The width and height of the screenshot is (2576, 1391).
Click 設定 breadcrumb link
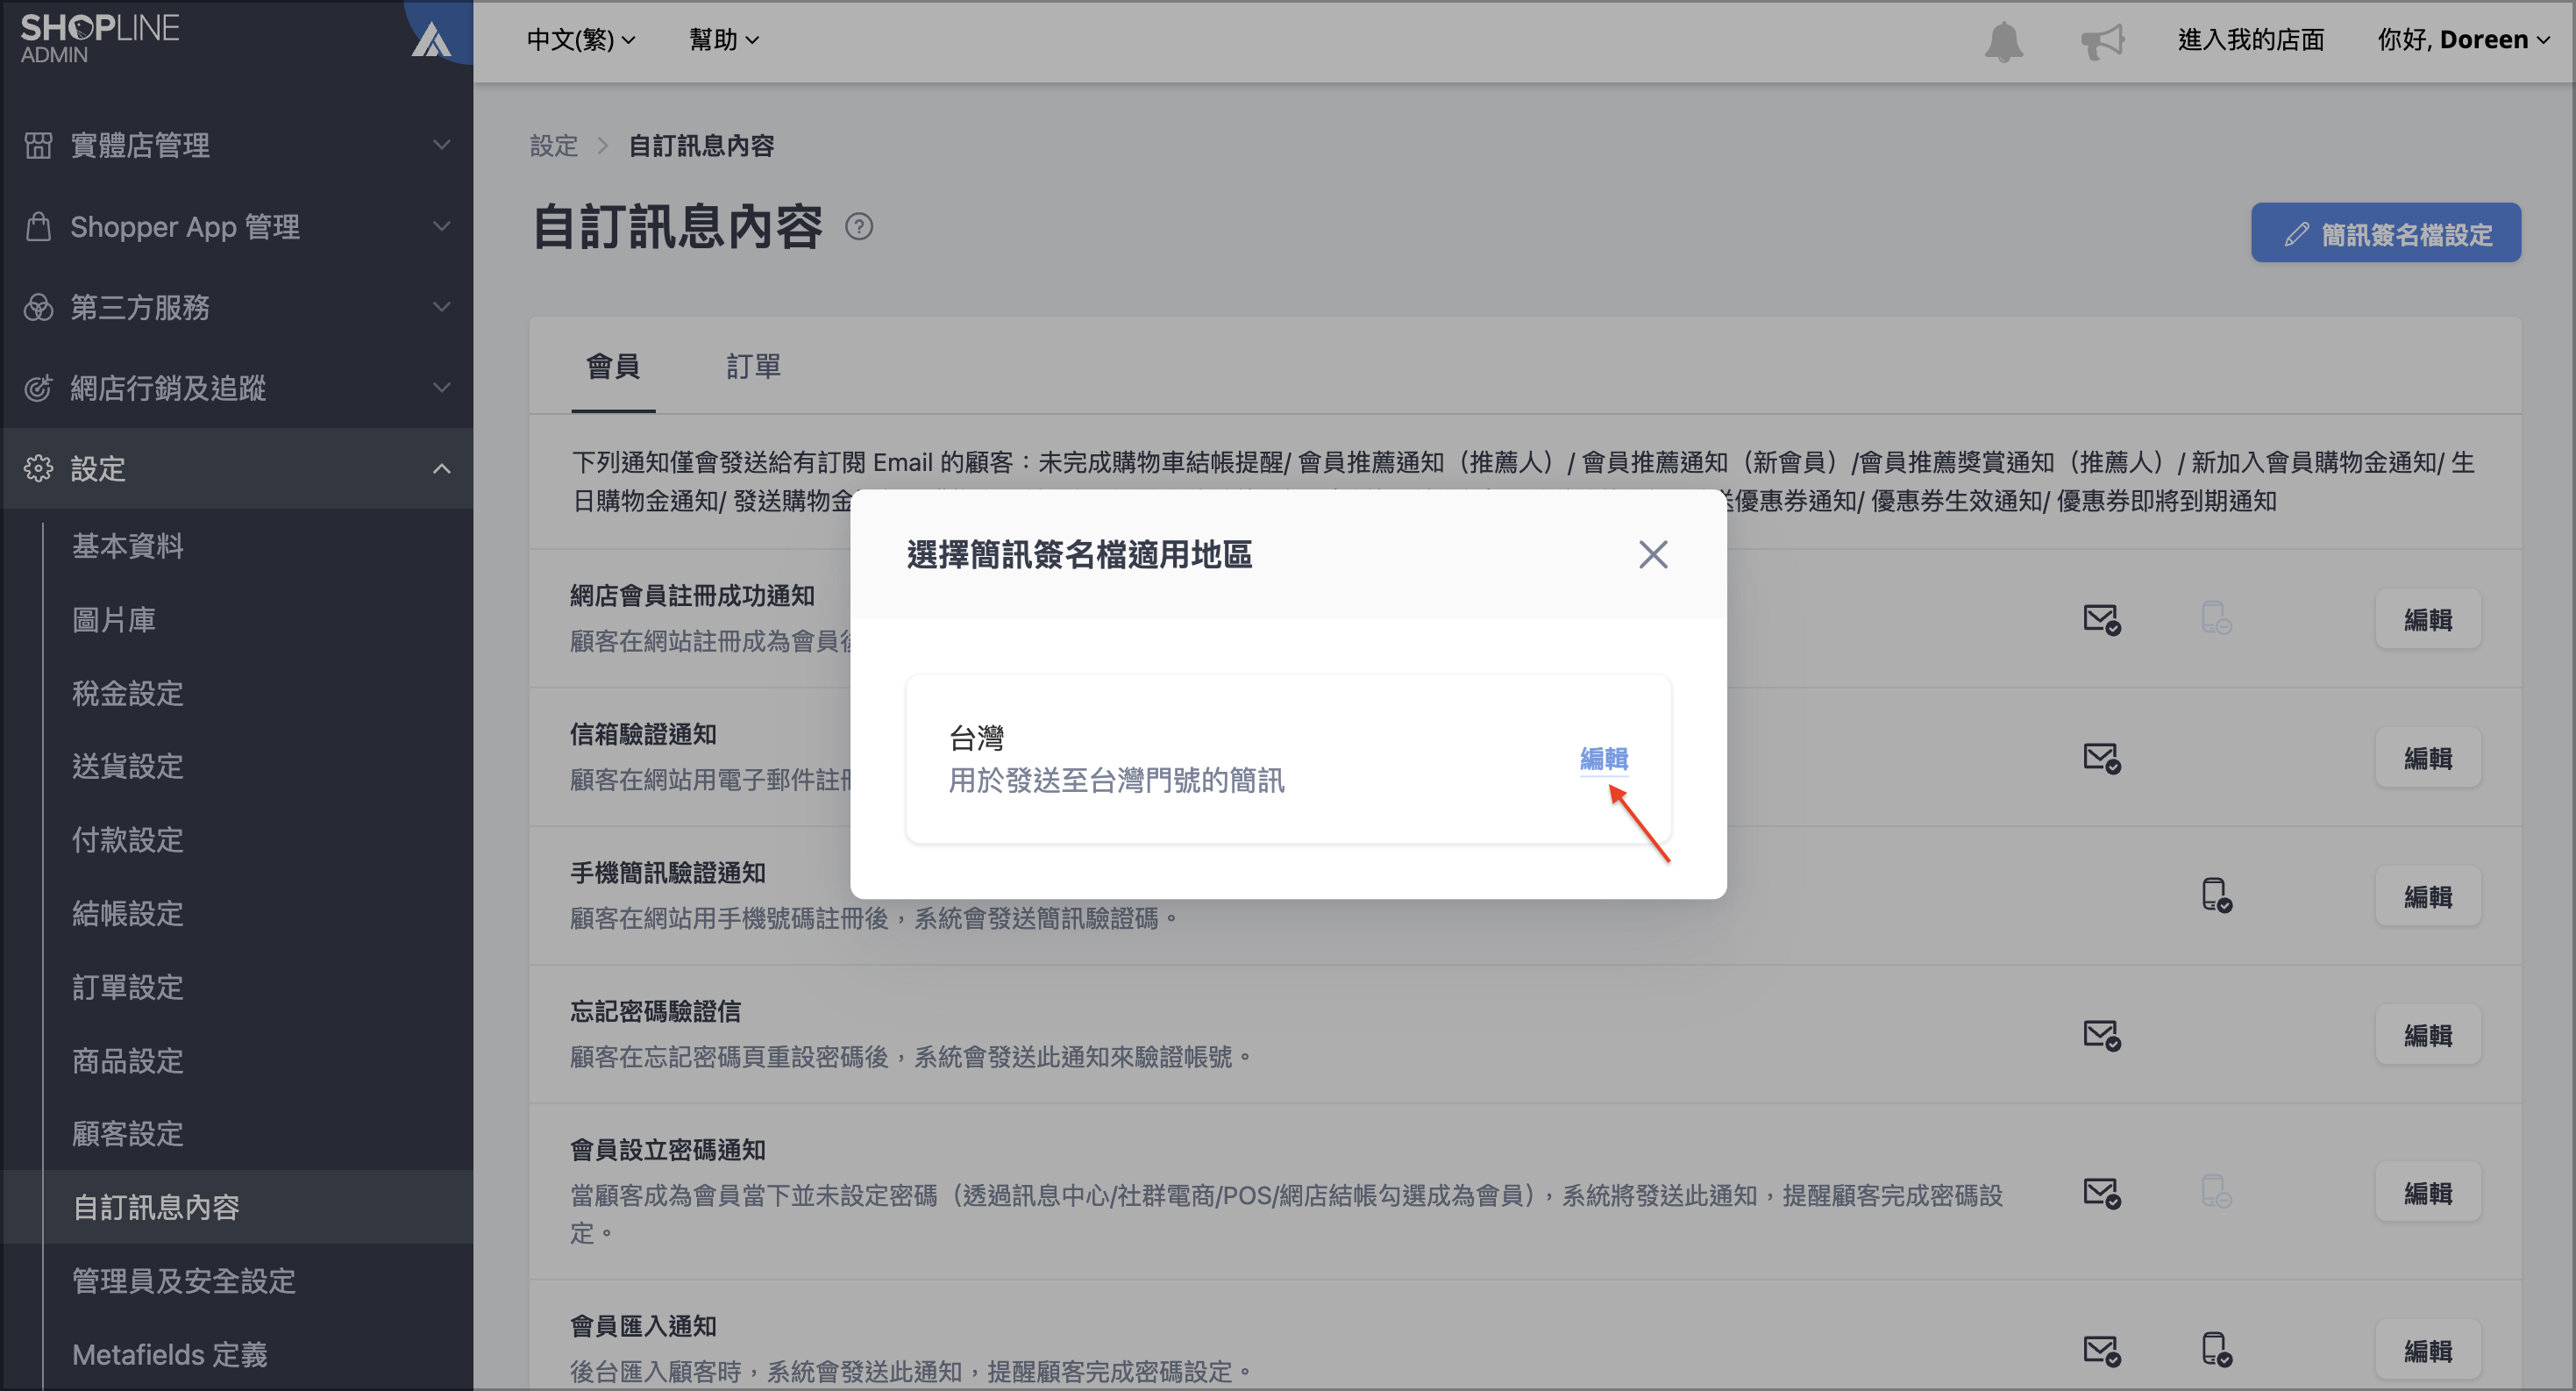pyautogui.click(x=554, y=146)
